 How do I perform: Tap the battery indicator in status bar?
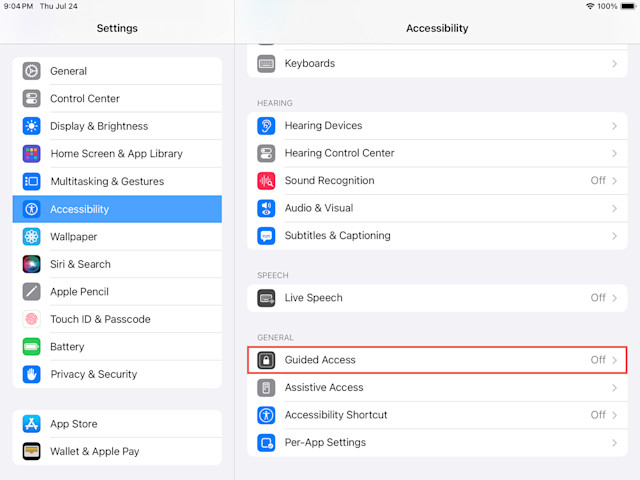(x=628, y=6)
